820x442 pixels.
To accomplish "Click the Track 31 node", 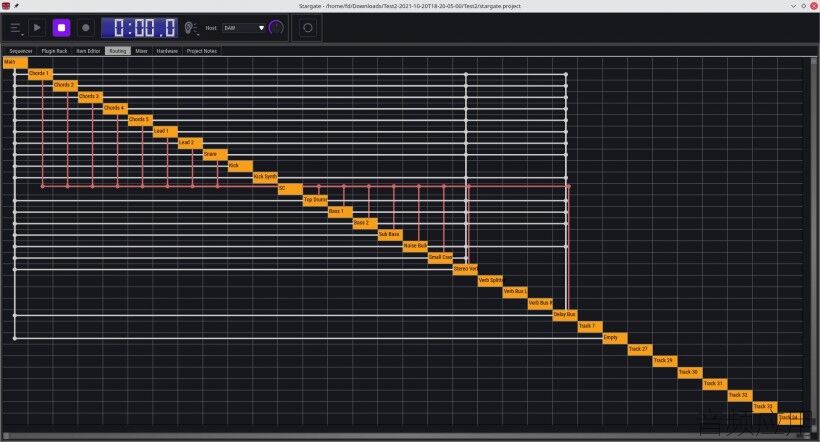I will point(715,384).
